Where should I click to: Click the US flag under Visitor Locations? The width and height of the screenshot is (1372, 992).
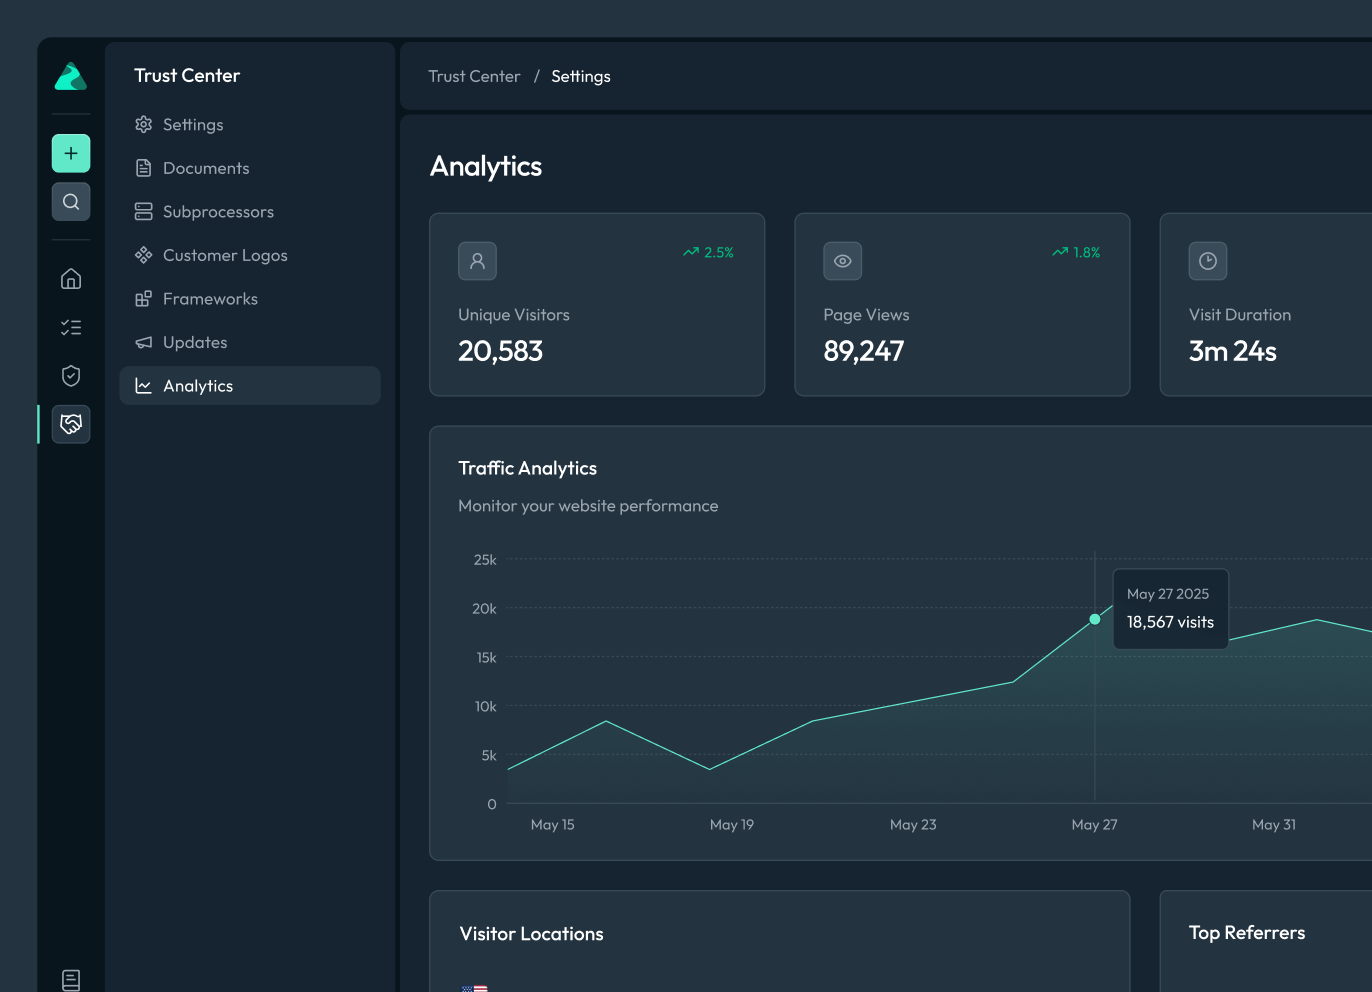(475, 988)
